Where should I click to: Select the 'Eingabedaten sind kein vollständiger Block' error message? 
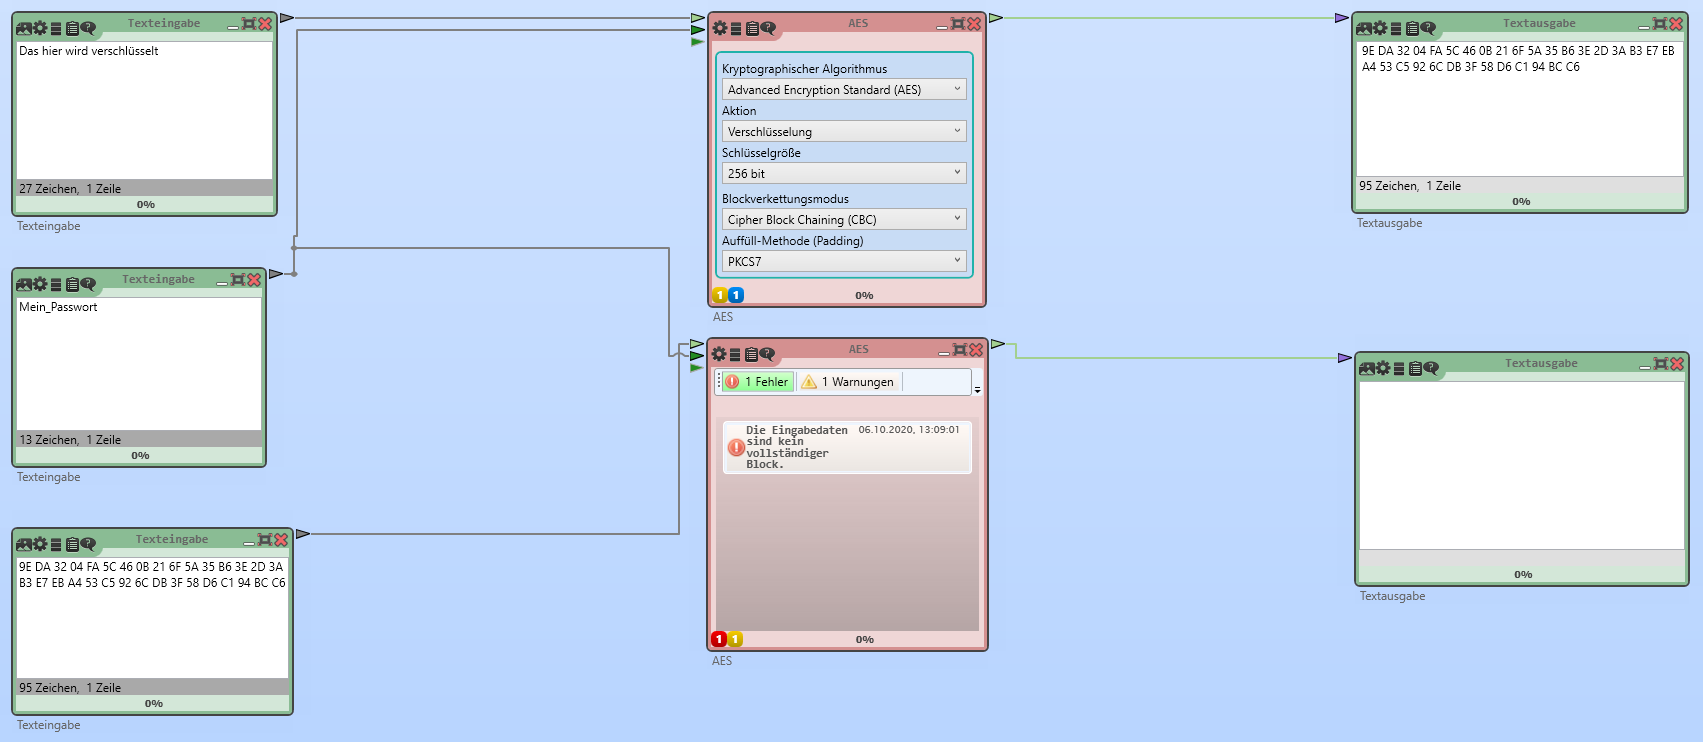846,447
